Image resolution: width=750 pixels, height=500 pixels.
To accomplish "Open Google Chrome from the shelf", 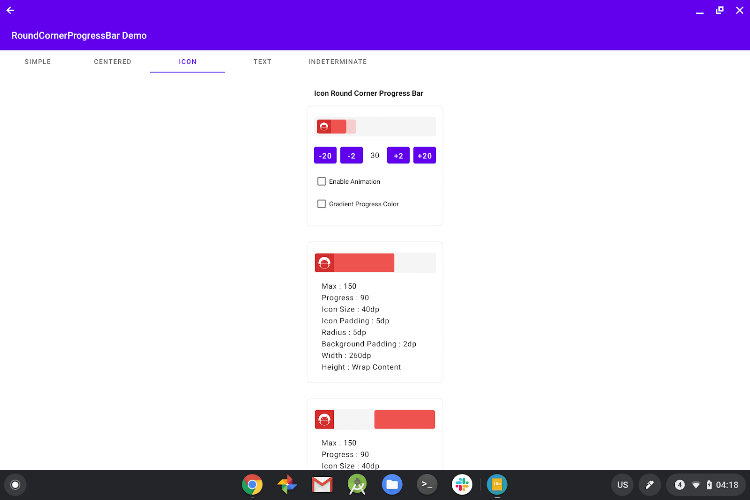I will (252, 485).
